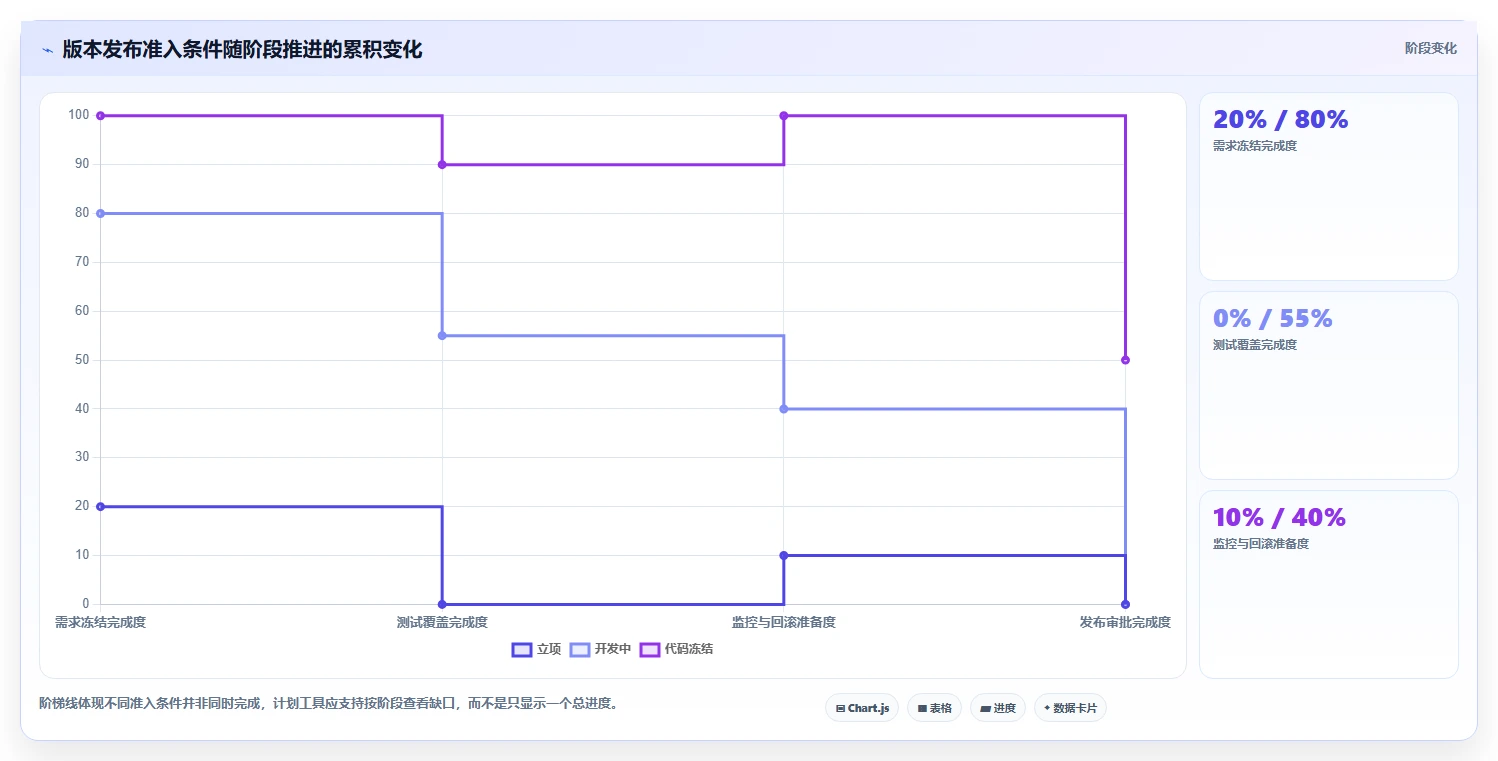
Task: Open the 10% / 40% 监控与回滚准备度 card
Action: 1329,585
